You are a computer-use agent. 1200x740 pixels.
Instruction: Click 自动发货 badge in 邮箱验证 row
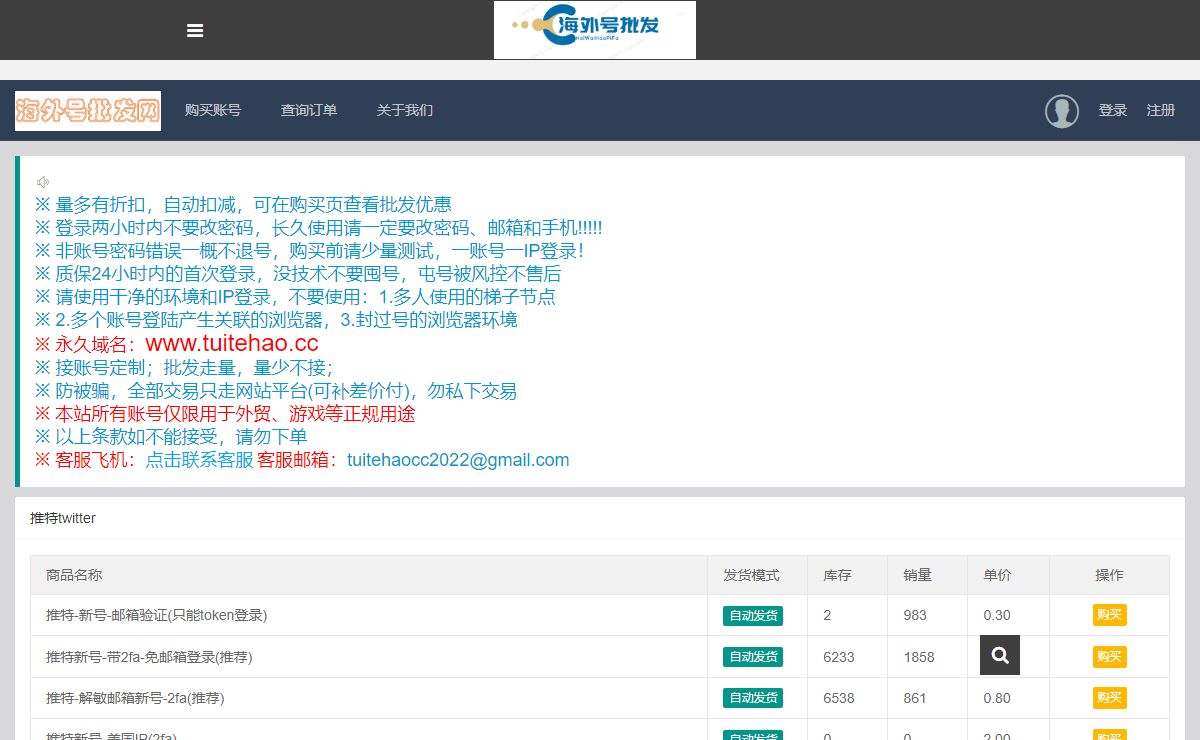[x=753, y=615]
